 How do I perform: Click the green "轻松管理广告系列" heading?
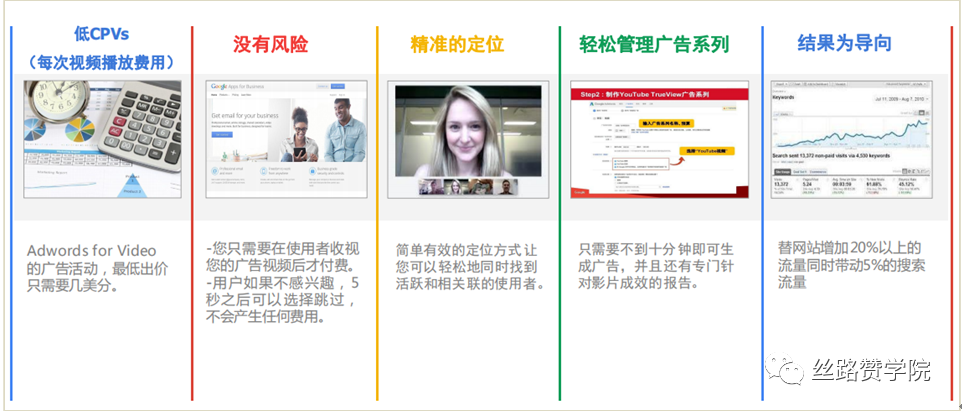[x=654, y=44]
